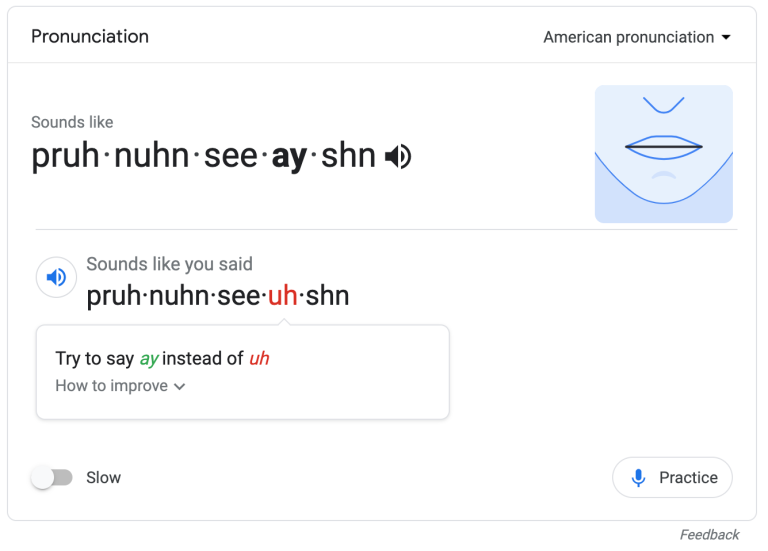Image resolution: width=768 pixels, height=551 pixels.
Task: Expand the How to improve section
Action: point(112,386)
